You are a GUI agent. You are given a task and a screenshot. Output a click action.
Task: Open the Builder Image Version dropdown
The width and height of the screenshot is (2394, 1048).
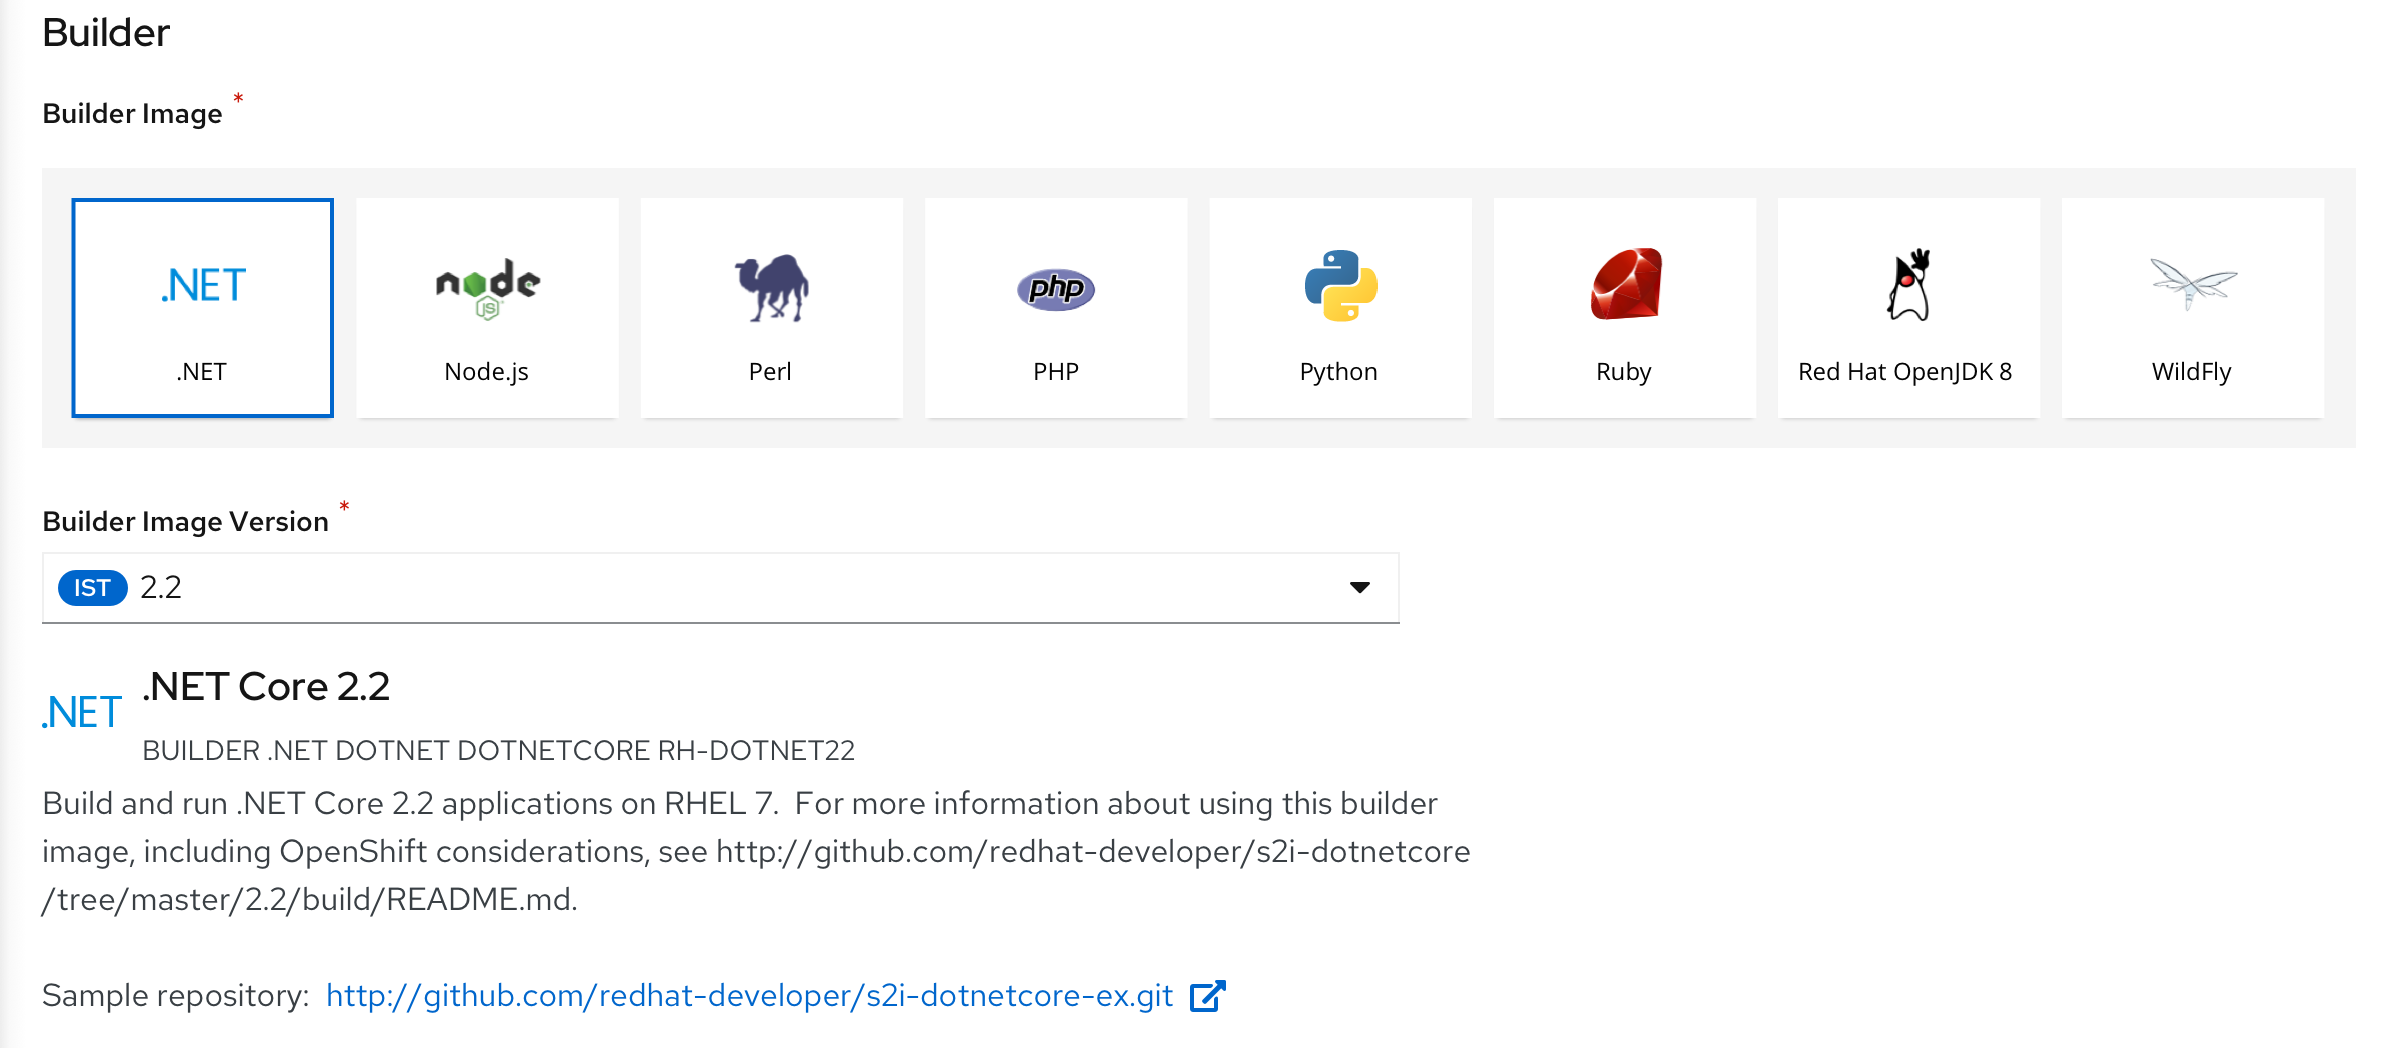[720, 587]
